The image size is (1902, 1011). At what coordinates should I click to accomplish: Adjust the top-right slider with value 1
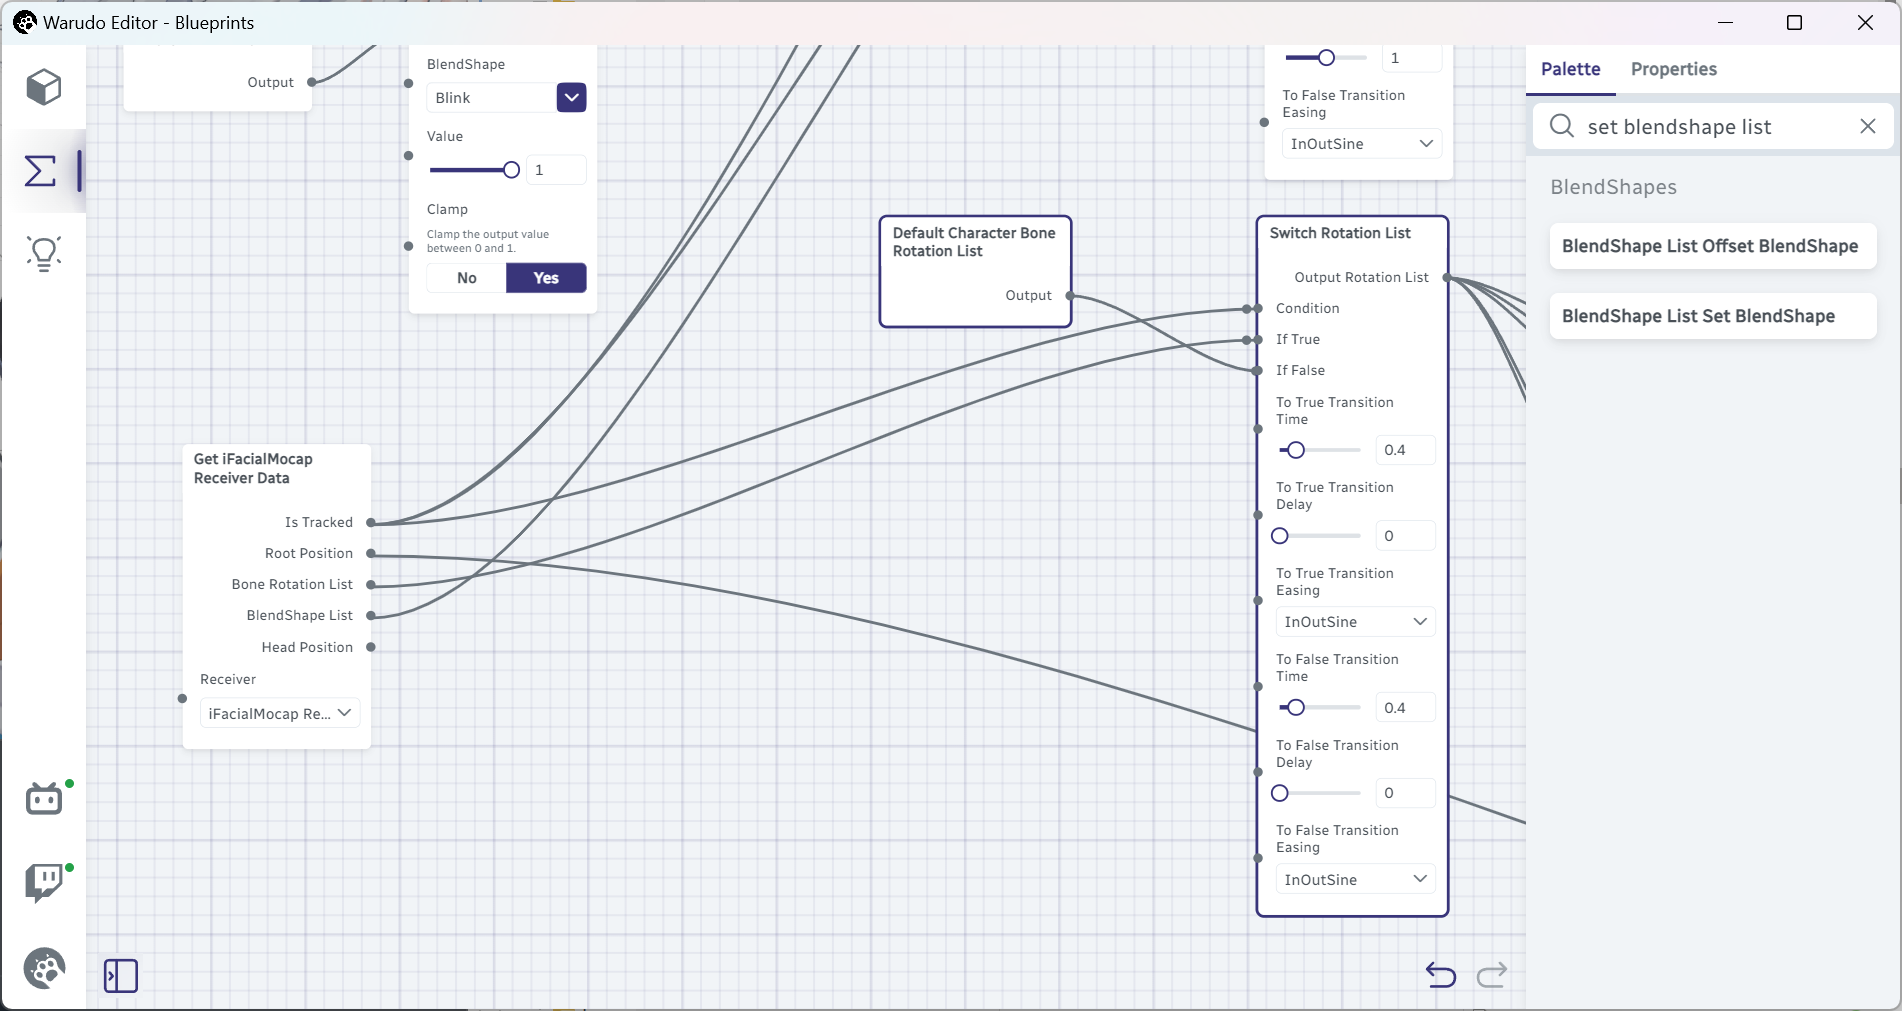click(1326, 58)
